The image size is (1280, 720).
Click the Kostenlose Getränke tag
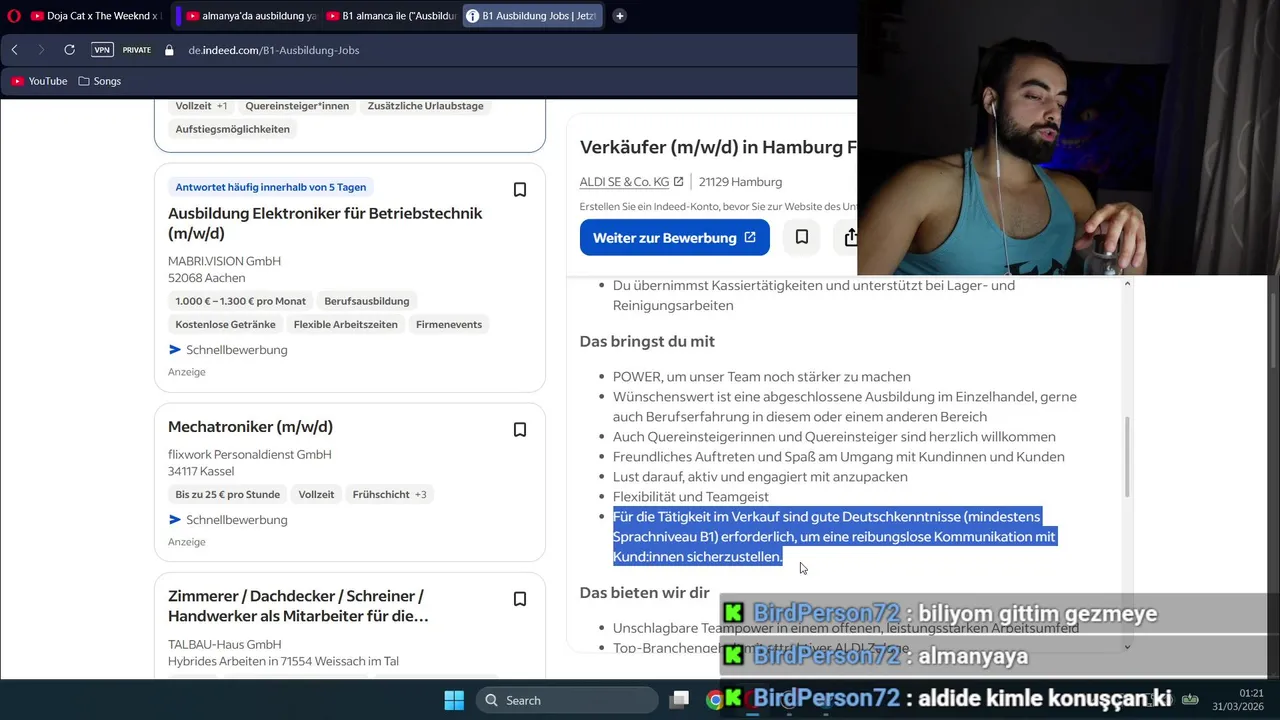[225, 324]
